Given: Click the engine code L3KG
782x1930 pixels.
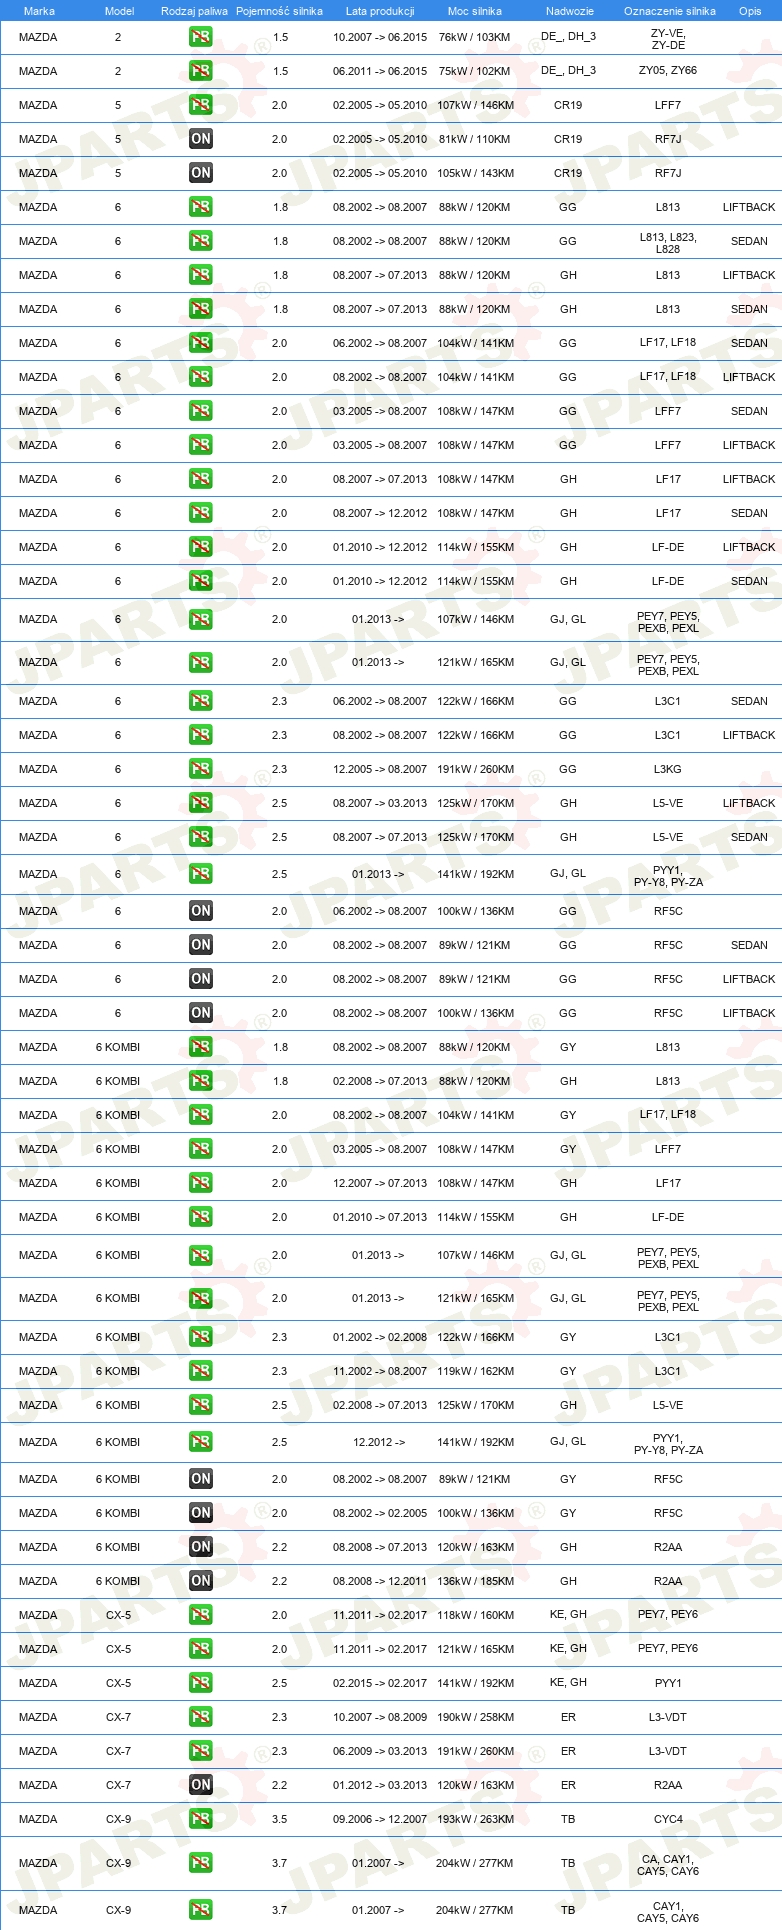Looking at the screenshot, I should 668,769.
